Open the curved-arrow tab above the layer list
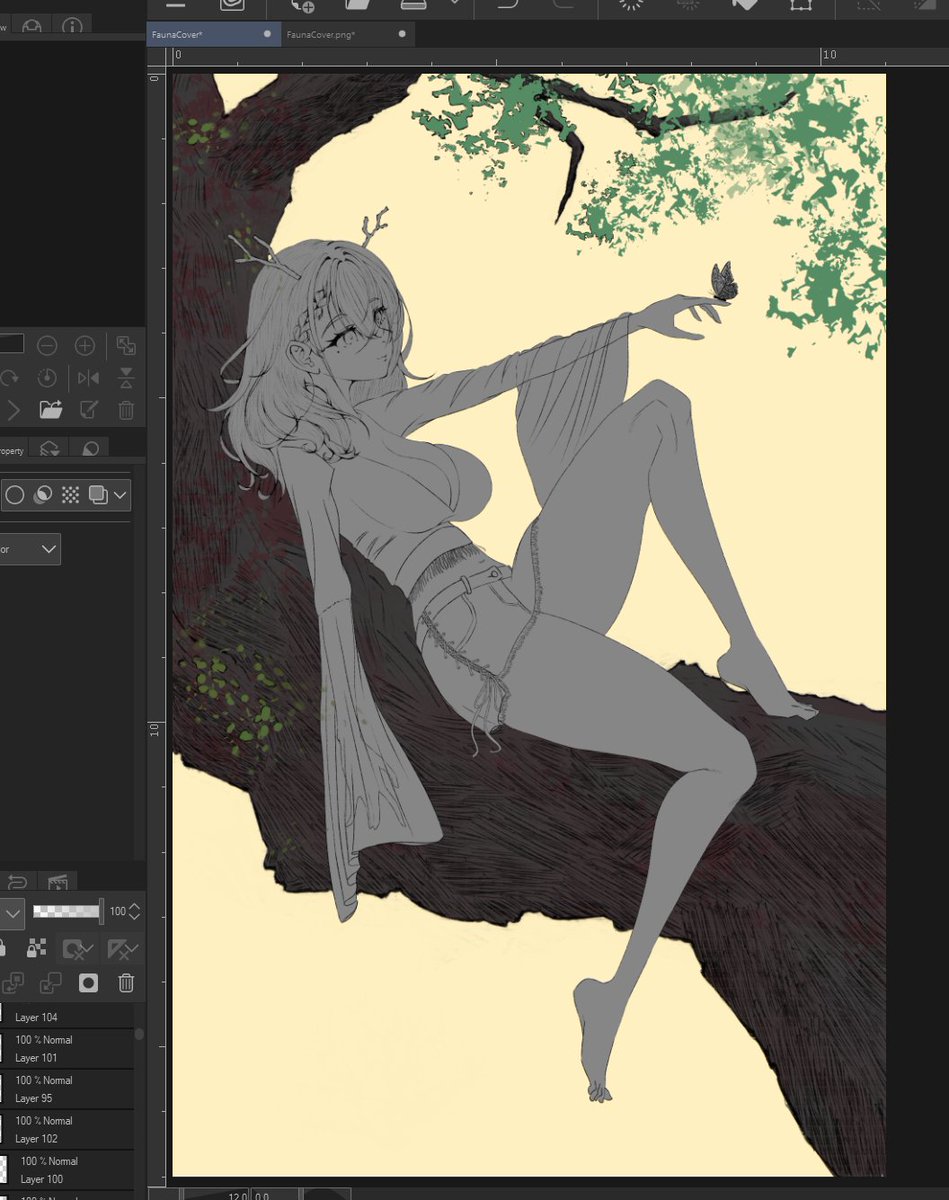This screenshot has height=1200, width=949. (18, 881)
